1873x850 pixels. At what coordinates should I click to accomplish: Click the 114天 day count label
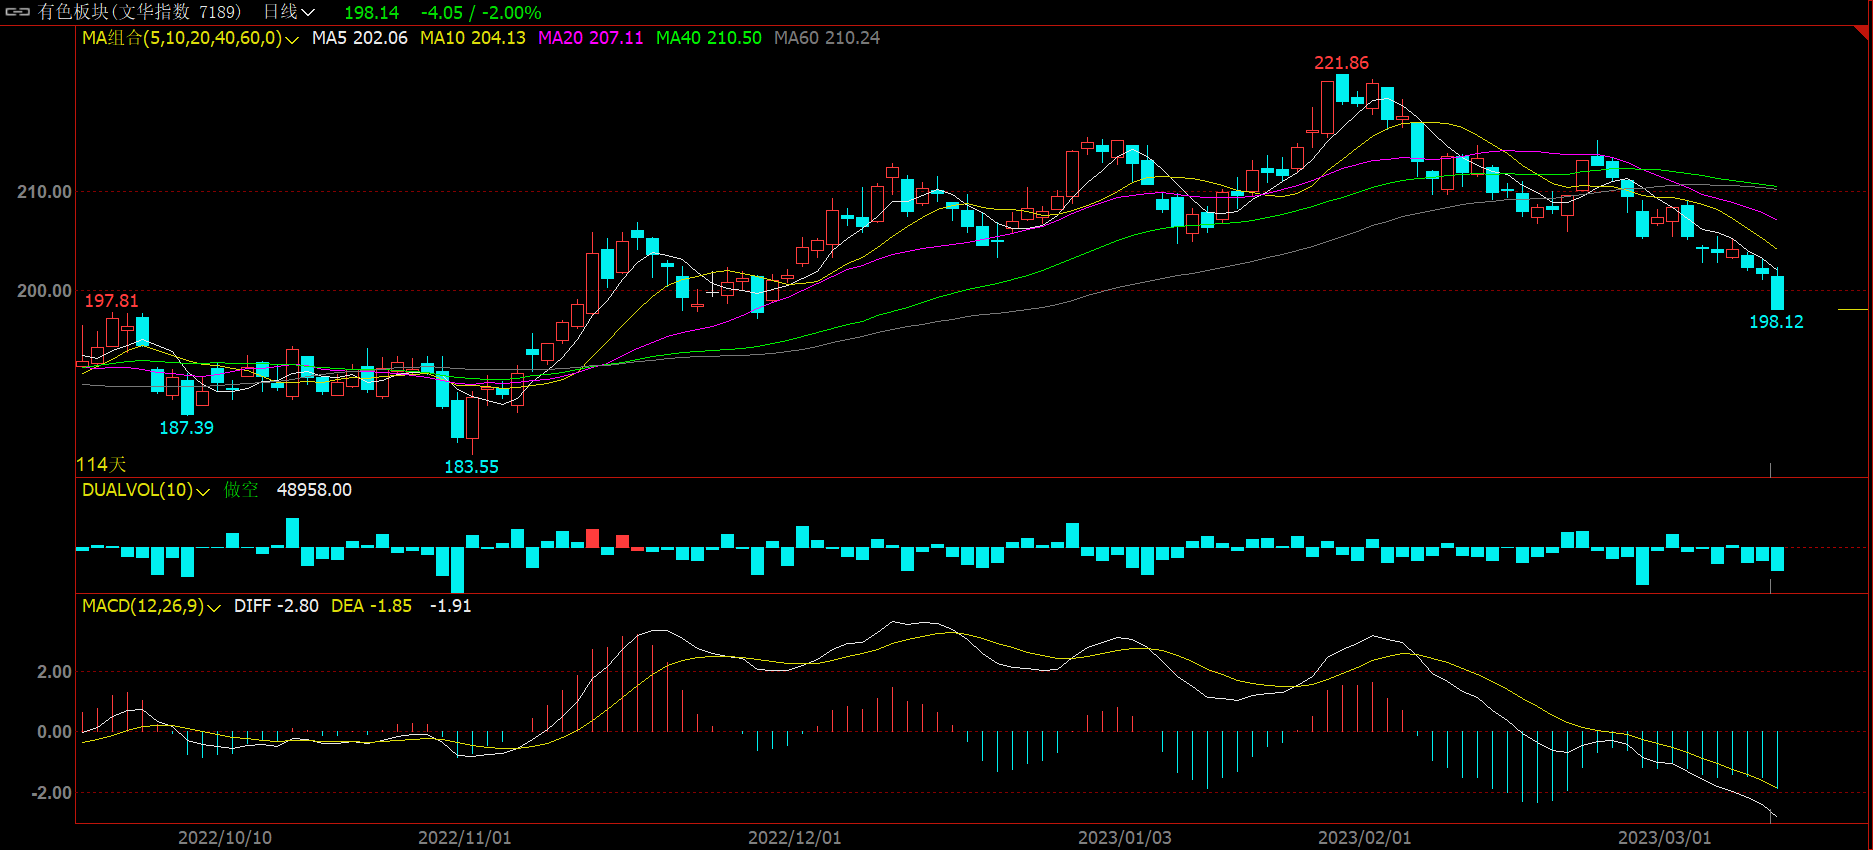101,464
